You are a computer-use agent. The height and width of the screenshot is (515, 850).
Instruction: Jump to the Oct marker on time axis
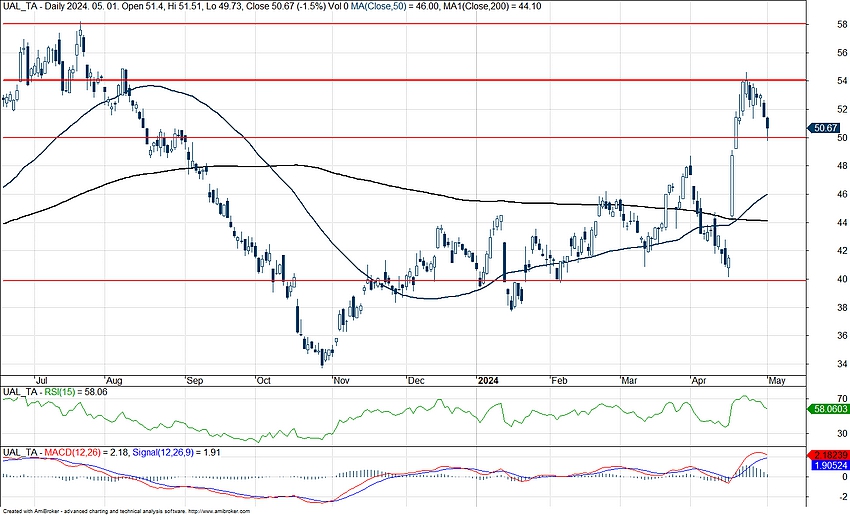[x=265, y=381]
